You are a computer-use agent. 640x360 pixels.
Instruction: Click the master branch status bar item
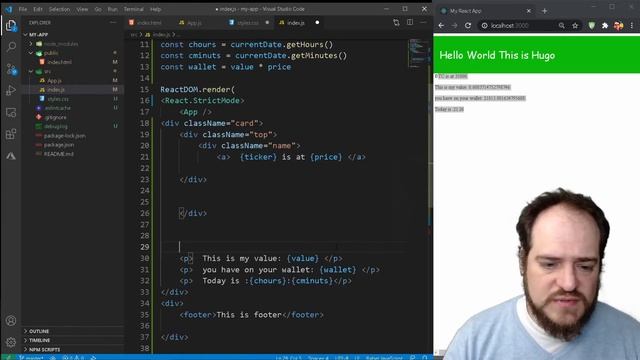31,358
